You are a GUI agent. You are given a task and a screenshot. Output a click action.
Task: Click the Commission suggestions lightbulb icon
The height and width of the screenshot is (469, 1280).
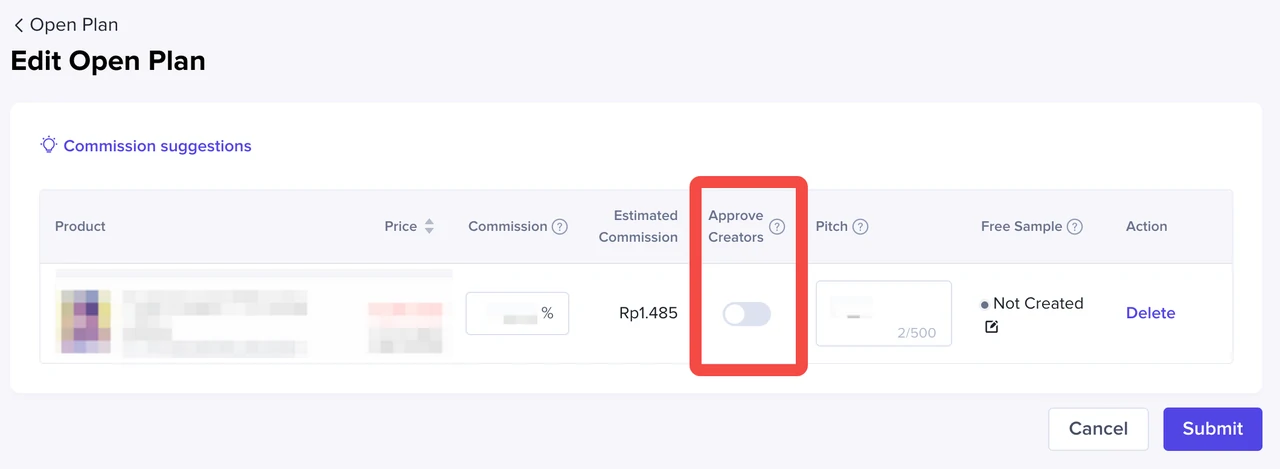tap(48, 145)
